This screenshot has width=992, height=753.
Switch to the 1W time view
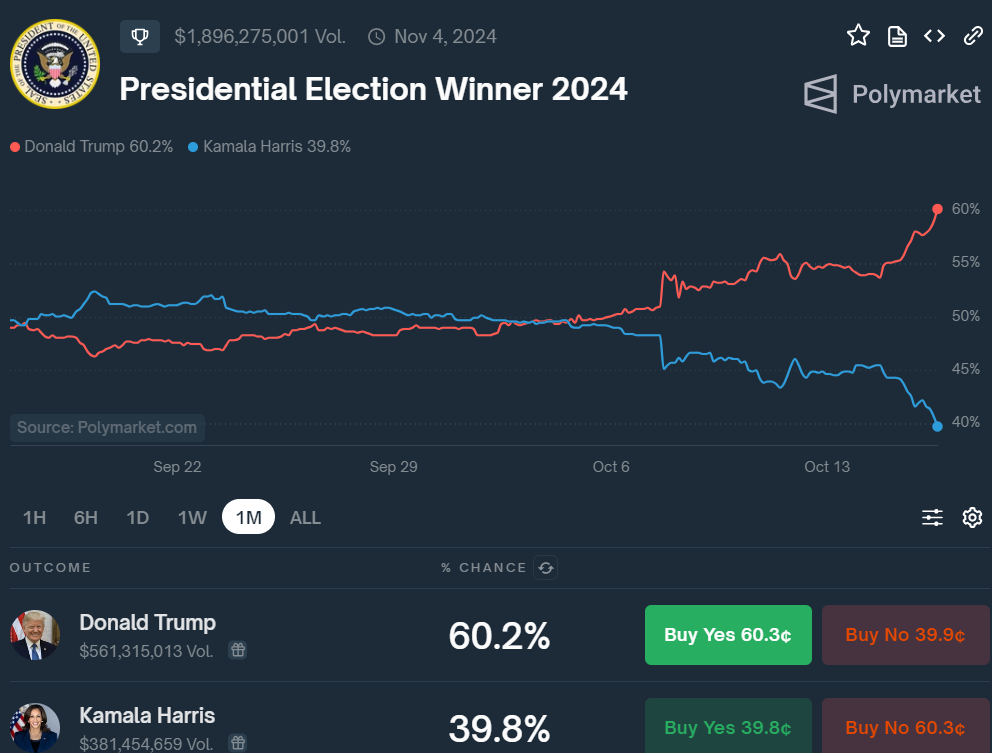coord(191,517)
